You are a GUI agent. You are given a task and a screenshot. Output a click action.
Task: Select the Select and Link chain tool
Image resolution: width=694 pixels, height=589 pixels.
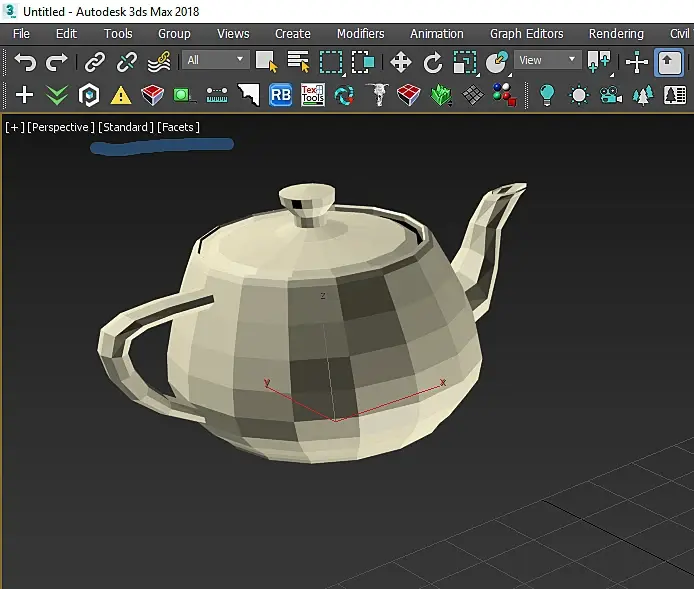click(95, 62)
